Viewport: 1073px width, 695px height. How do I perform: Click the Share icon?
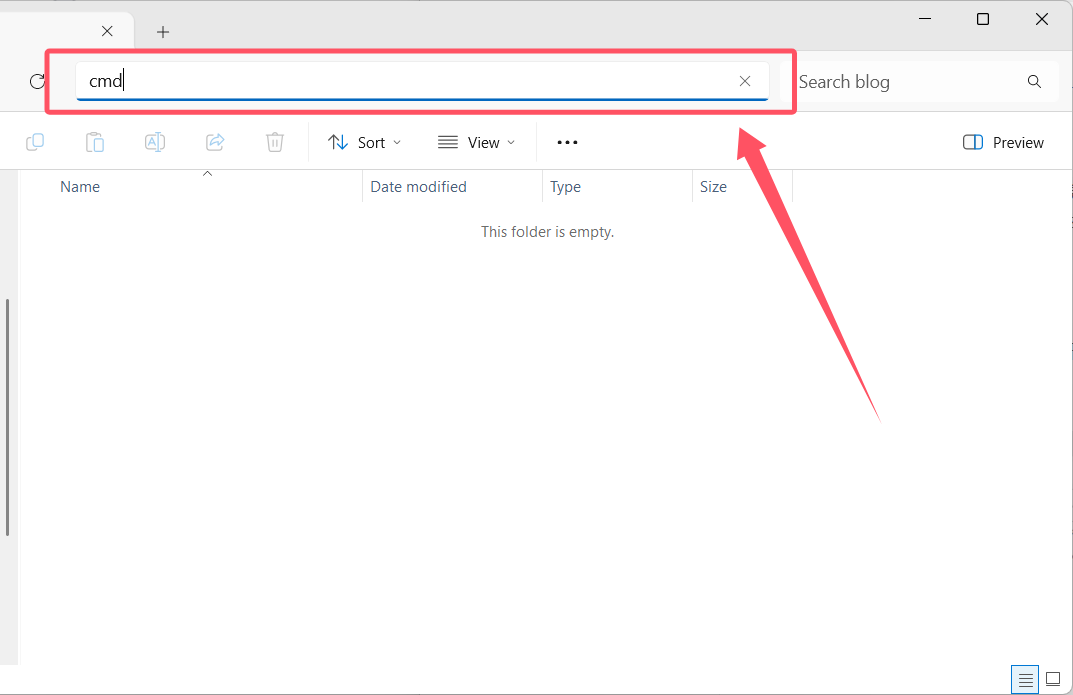coord(215,142)
